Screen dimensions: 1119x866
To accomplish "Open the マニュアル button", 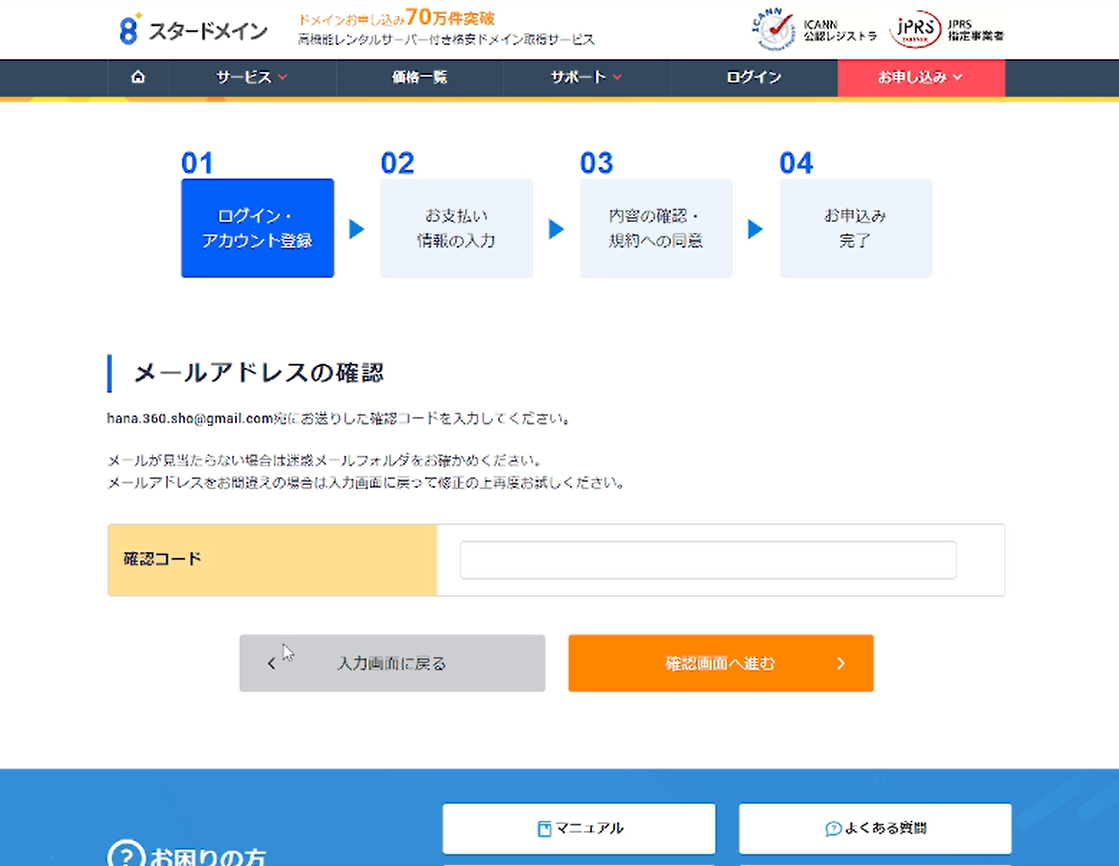I will point(579,828).
